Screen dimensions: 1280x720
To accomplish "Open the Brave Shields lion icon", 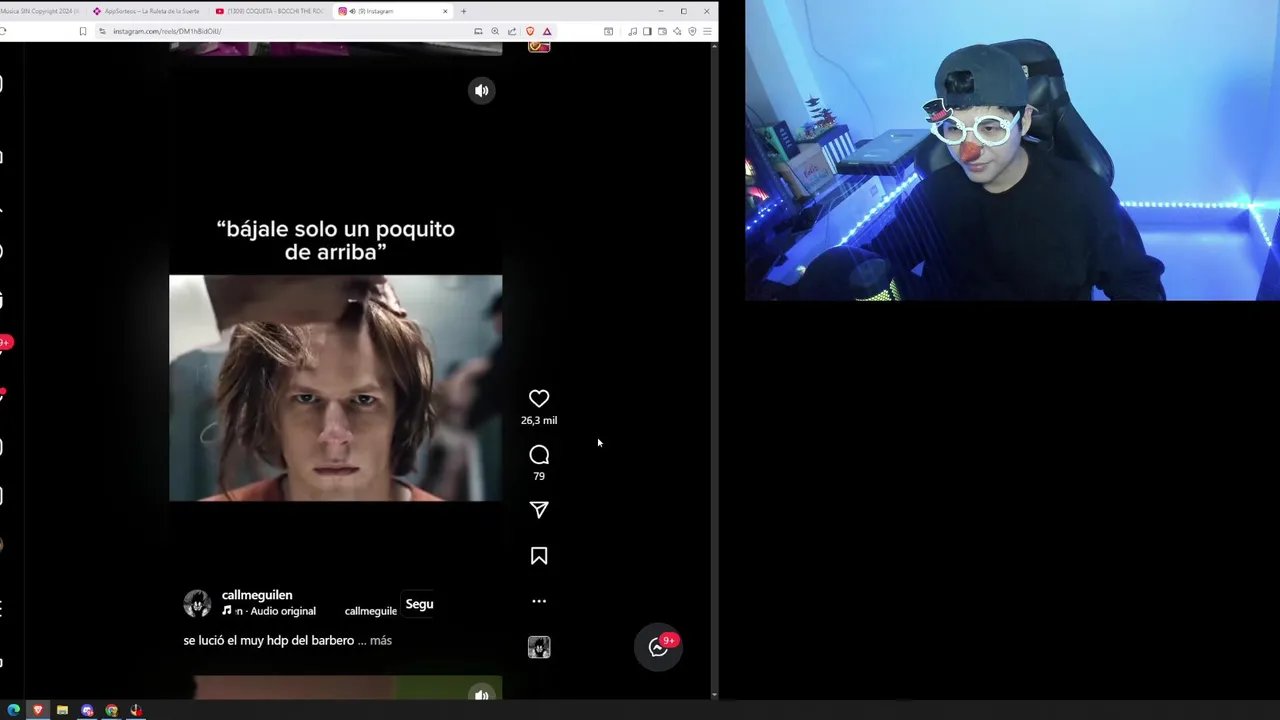I will 530,31.
